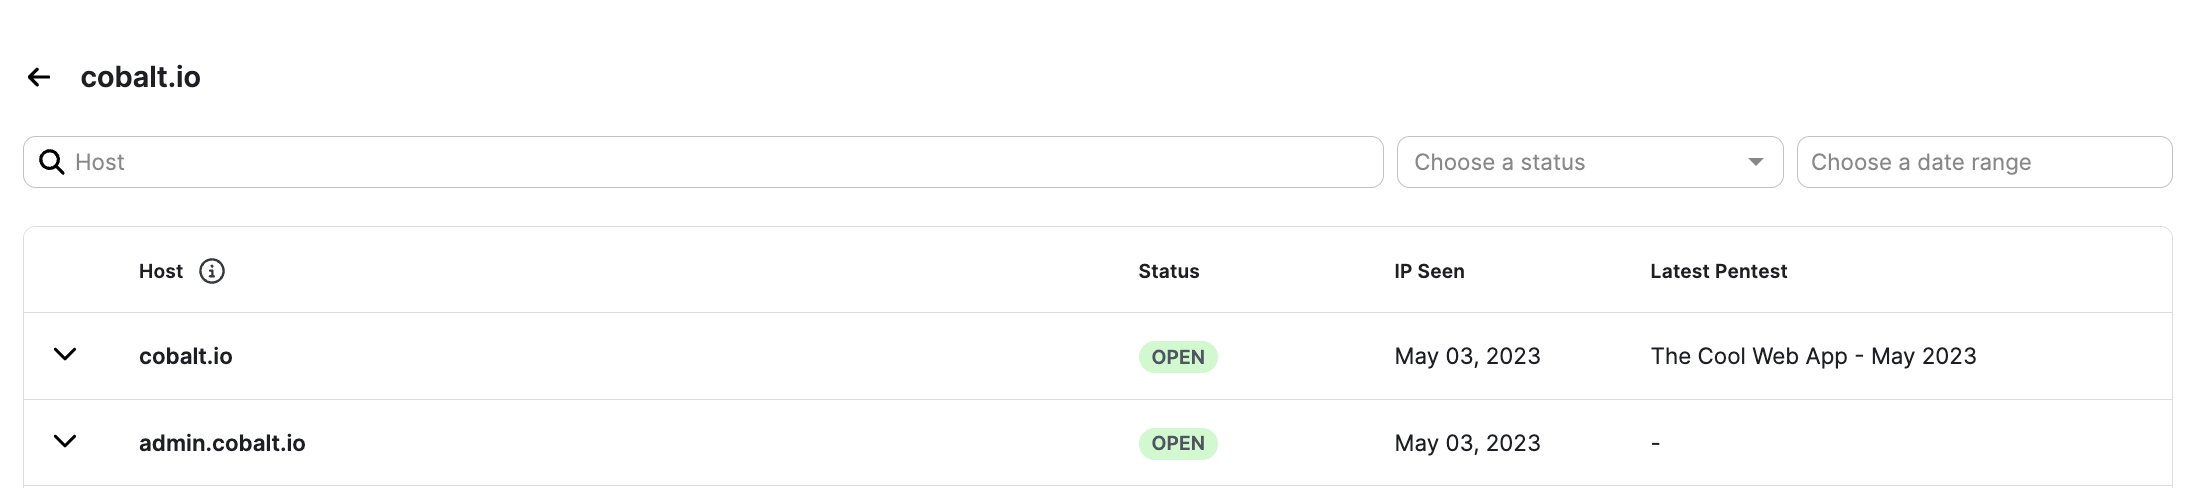The image size is (2194, 488).
Task: Click May 03, 2023 date for admin.cobalt.io
Action: [1467, 443]
